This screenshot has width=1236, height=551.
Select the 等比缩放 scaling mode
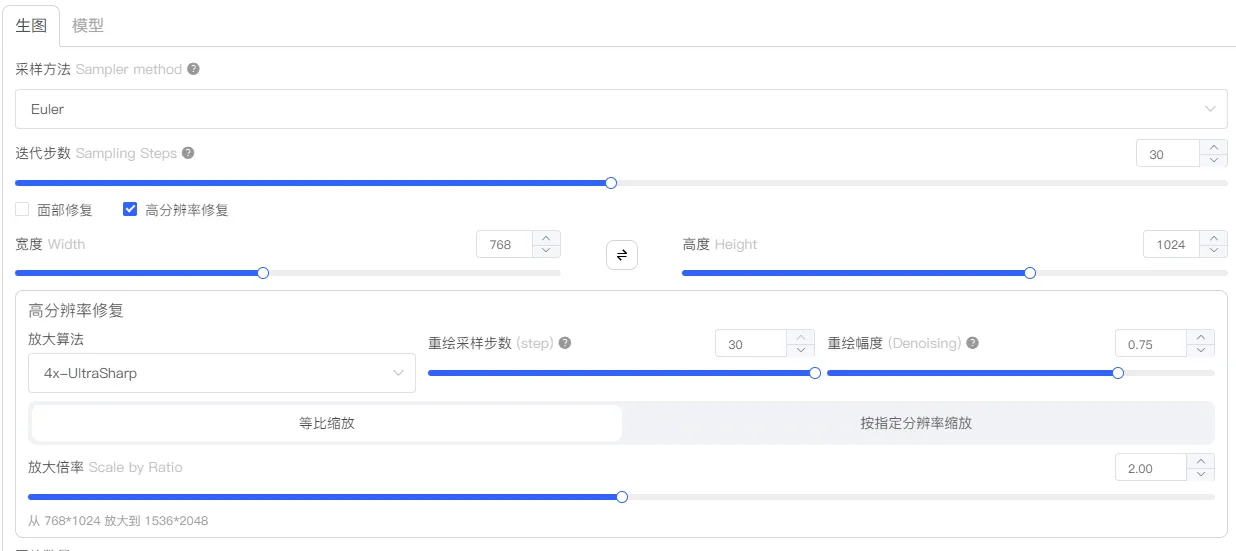327,423
